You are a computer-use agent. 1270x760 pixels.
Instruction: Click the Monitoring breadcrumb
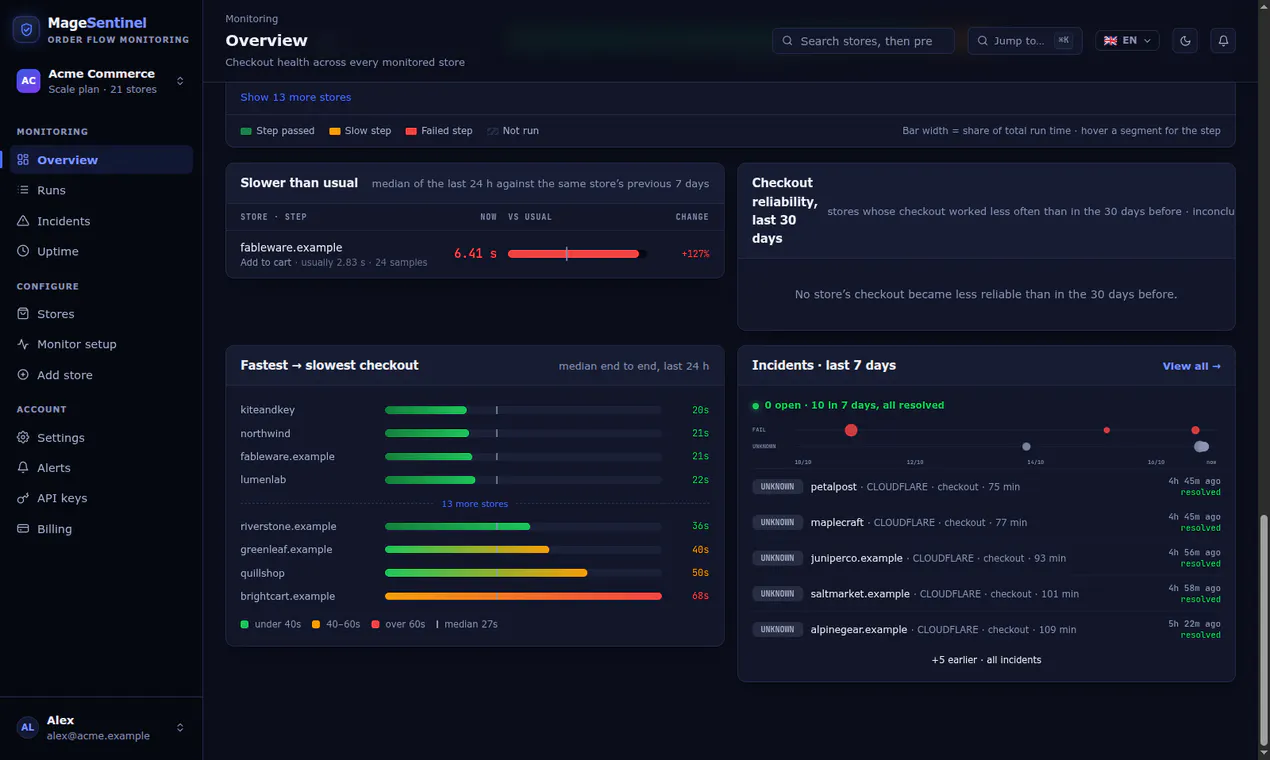point(252,19)
